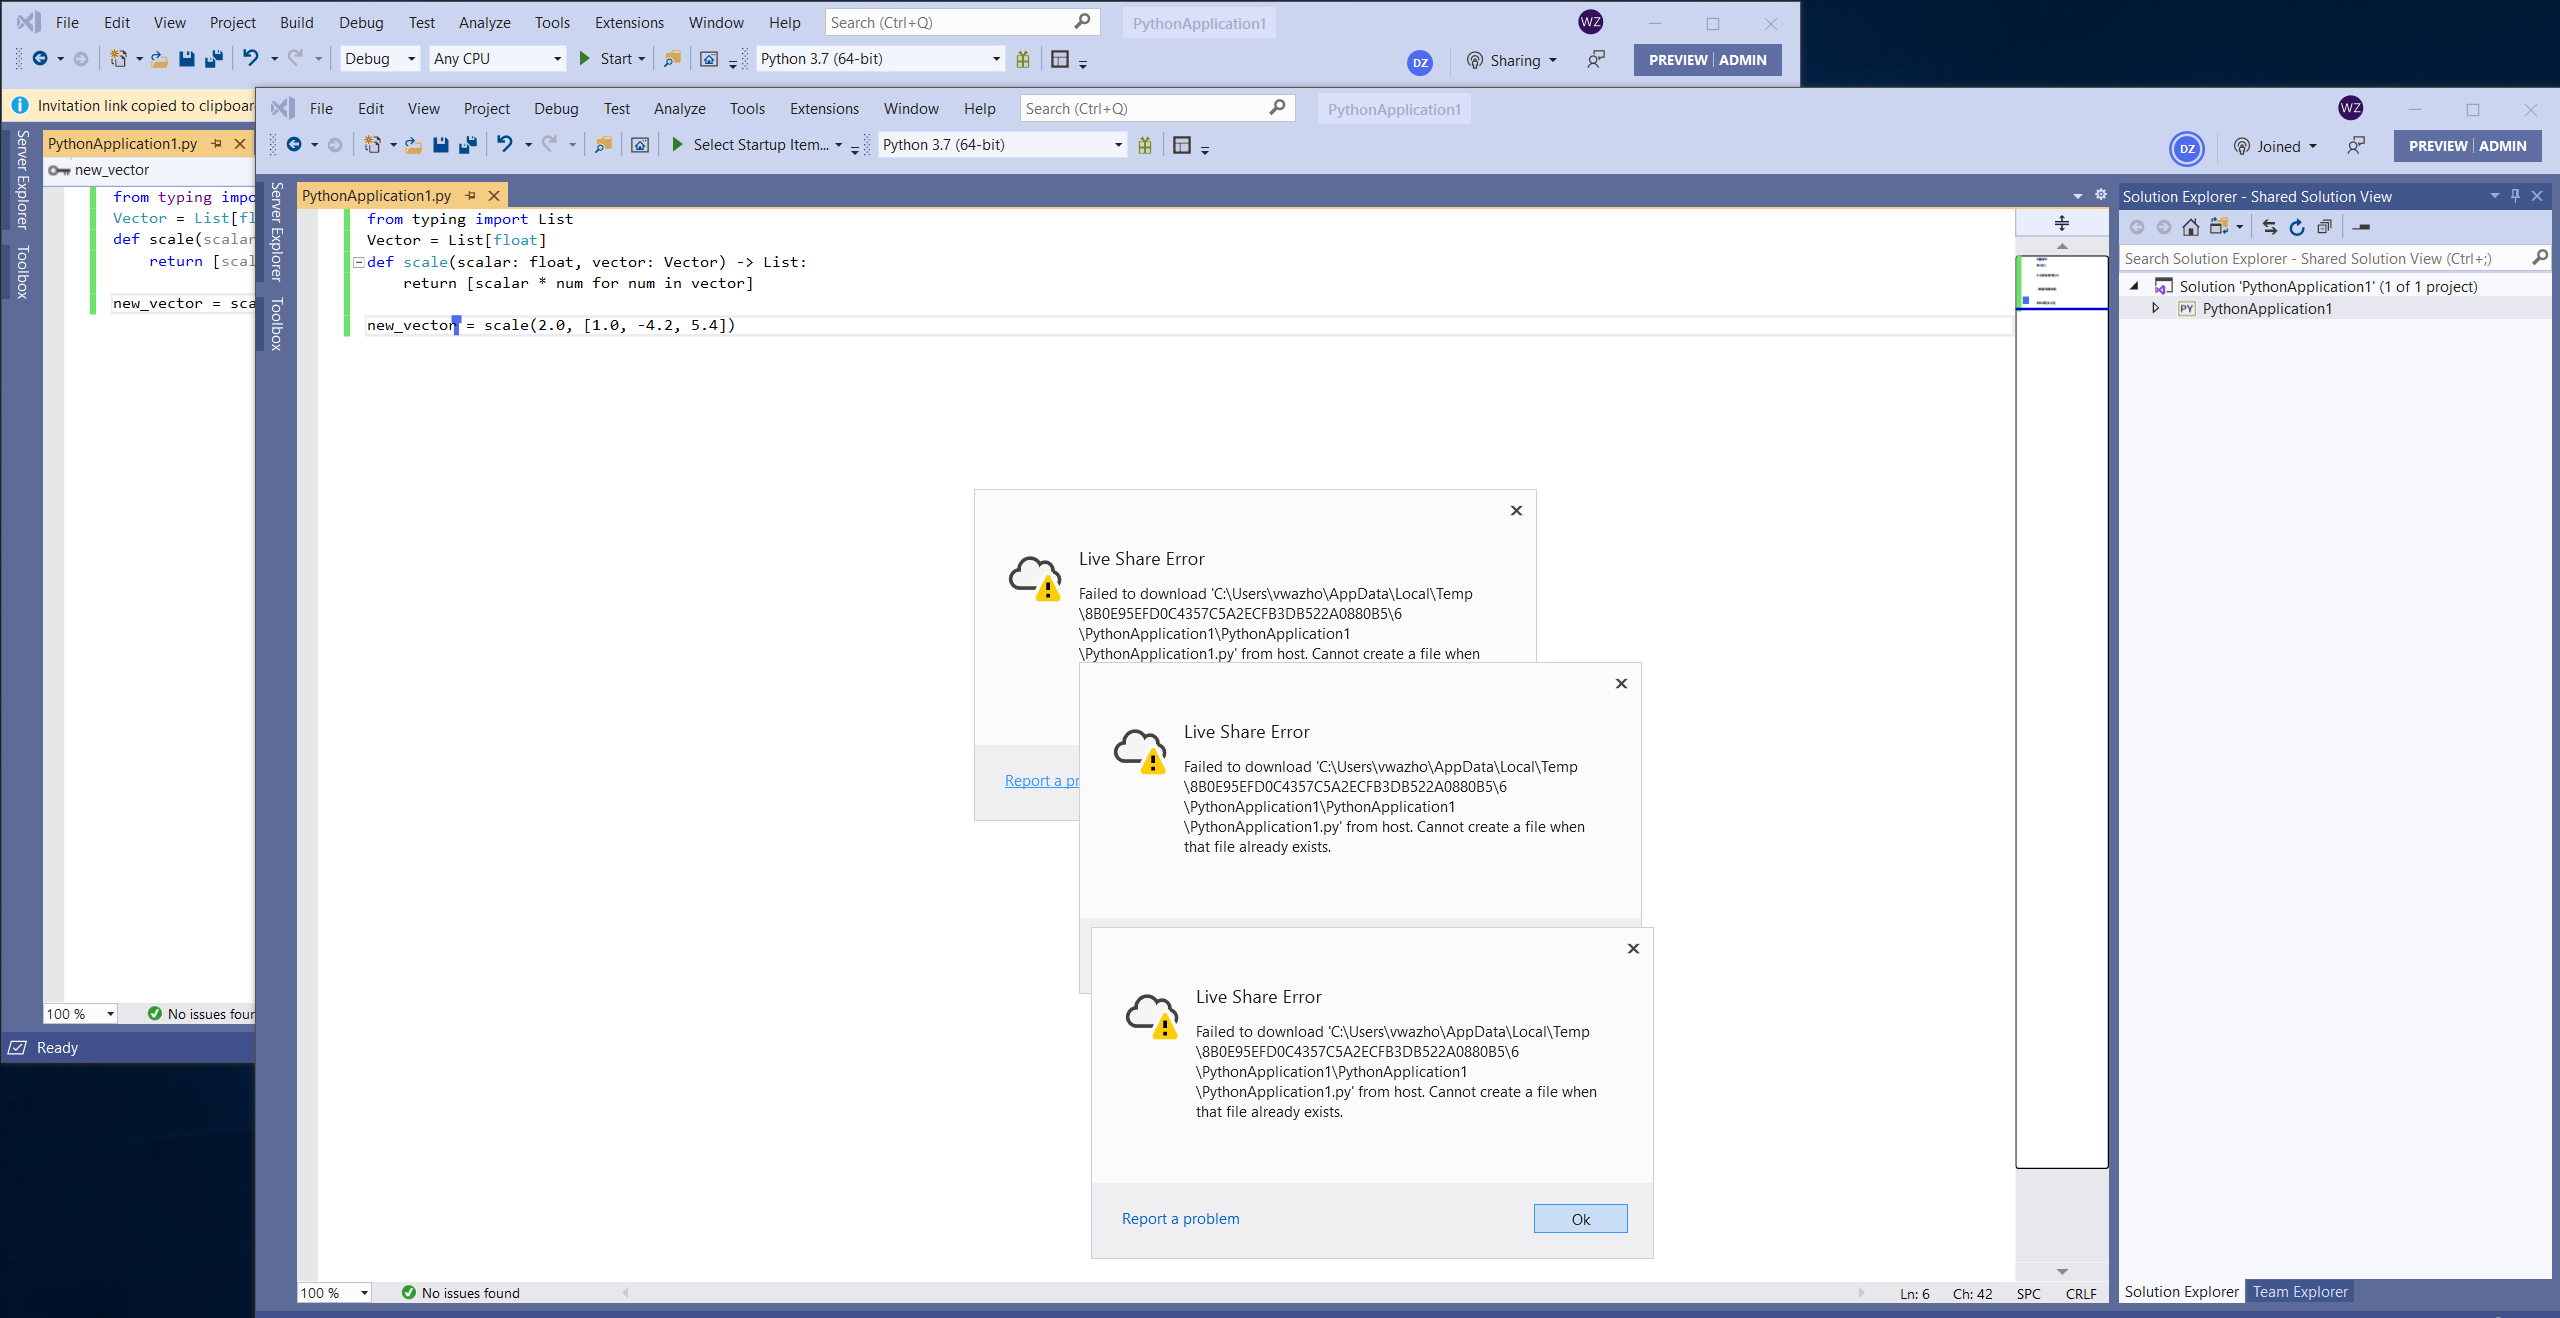Viewport: 2560px width, 1318px height.
Task: Expand the PythonApplication1 project node
Action: 2155,308
